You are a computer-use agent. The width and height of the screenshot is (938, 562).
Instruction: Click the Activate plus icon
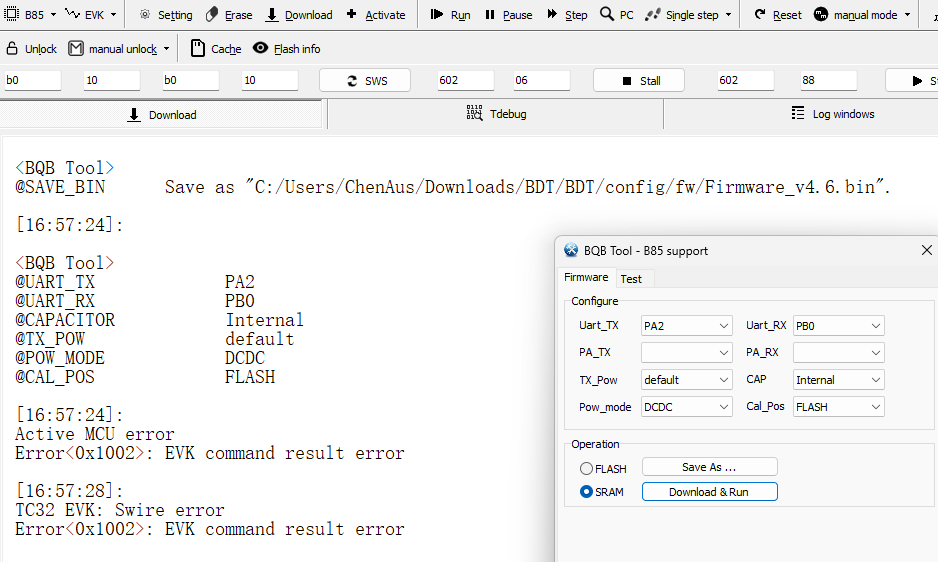coord(351,14)
